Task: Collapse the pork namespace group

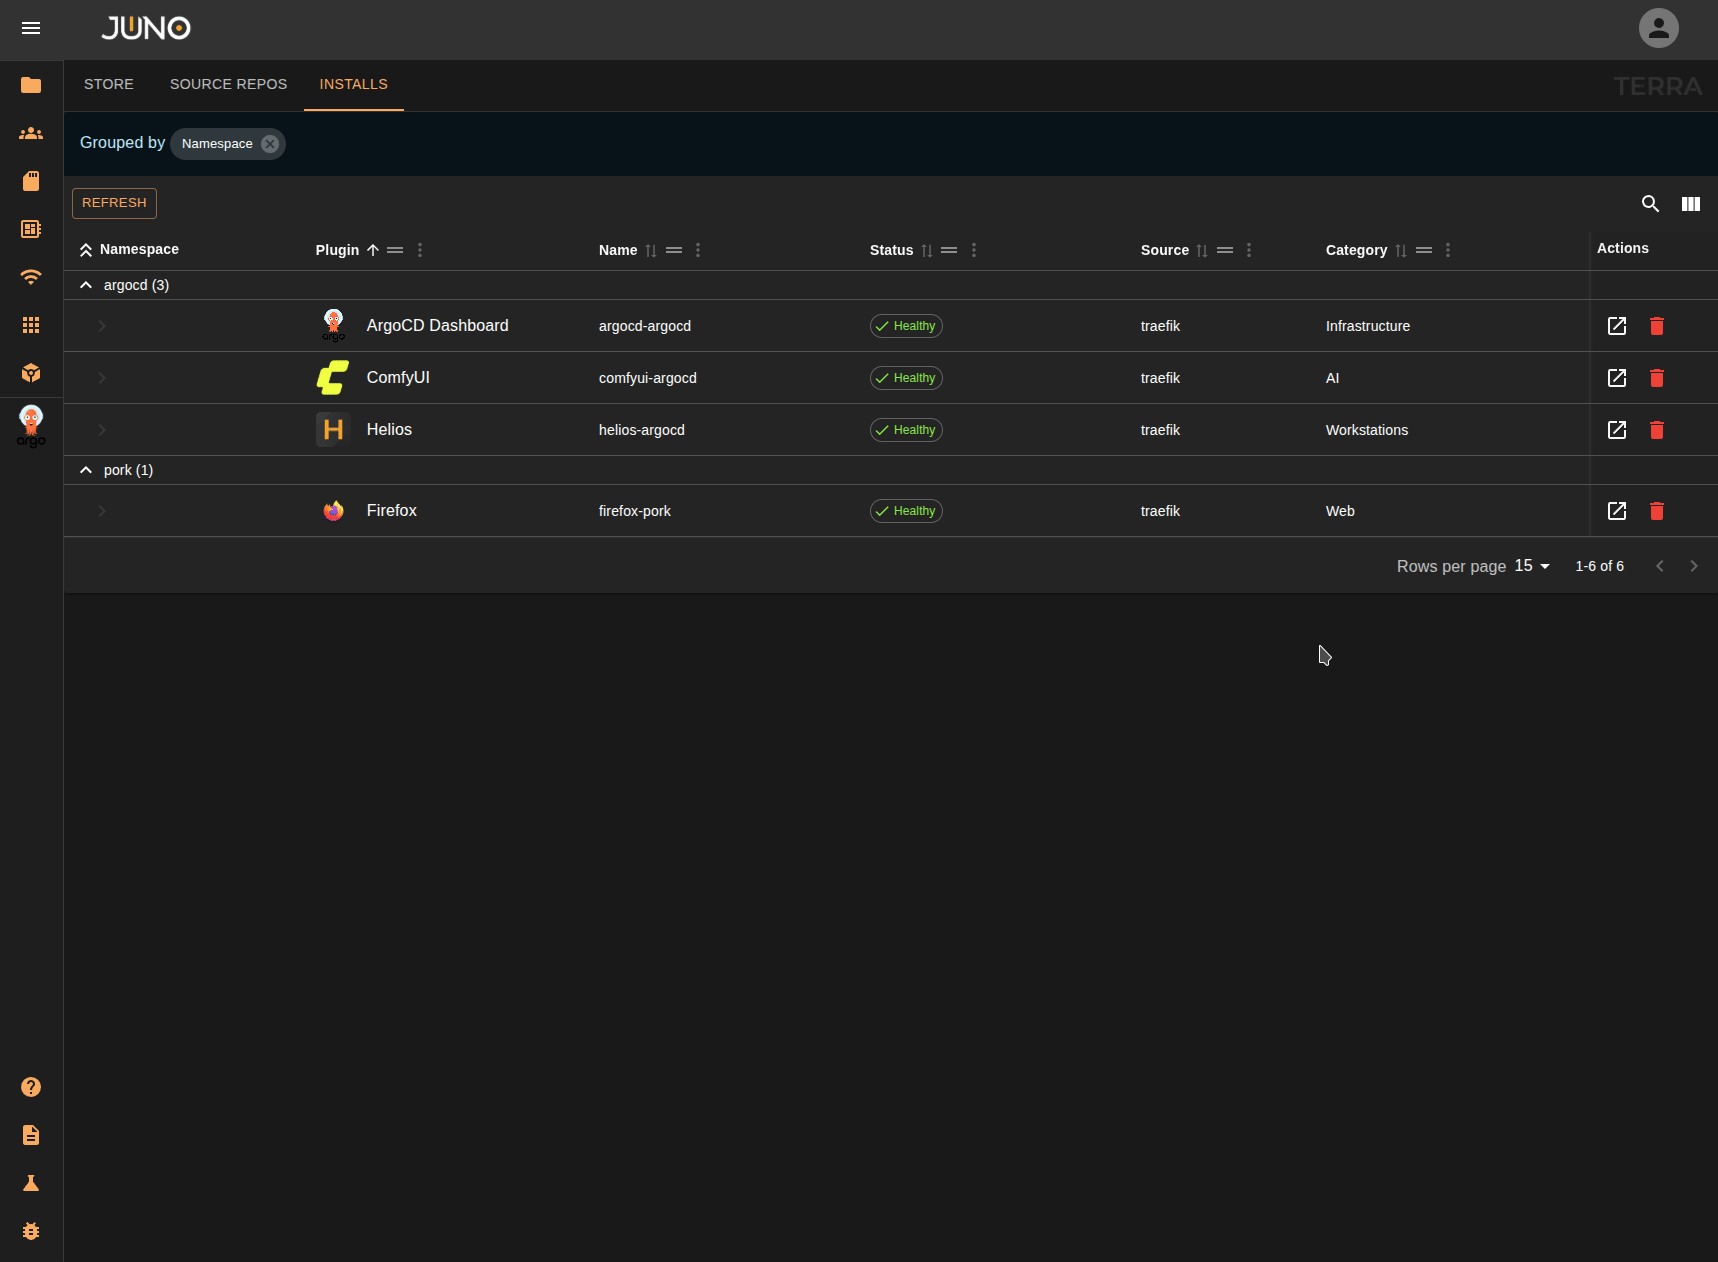Action: (x=86, y=470)
